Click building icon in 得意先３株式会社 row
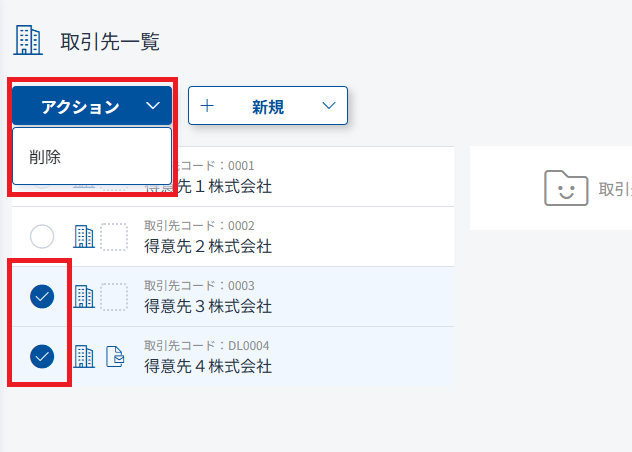The height and width of the screenshot is (452, 632). [x=84, y=297]
